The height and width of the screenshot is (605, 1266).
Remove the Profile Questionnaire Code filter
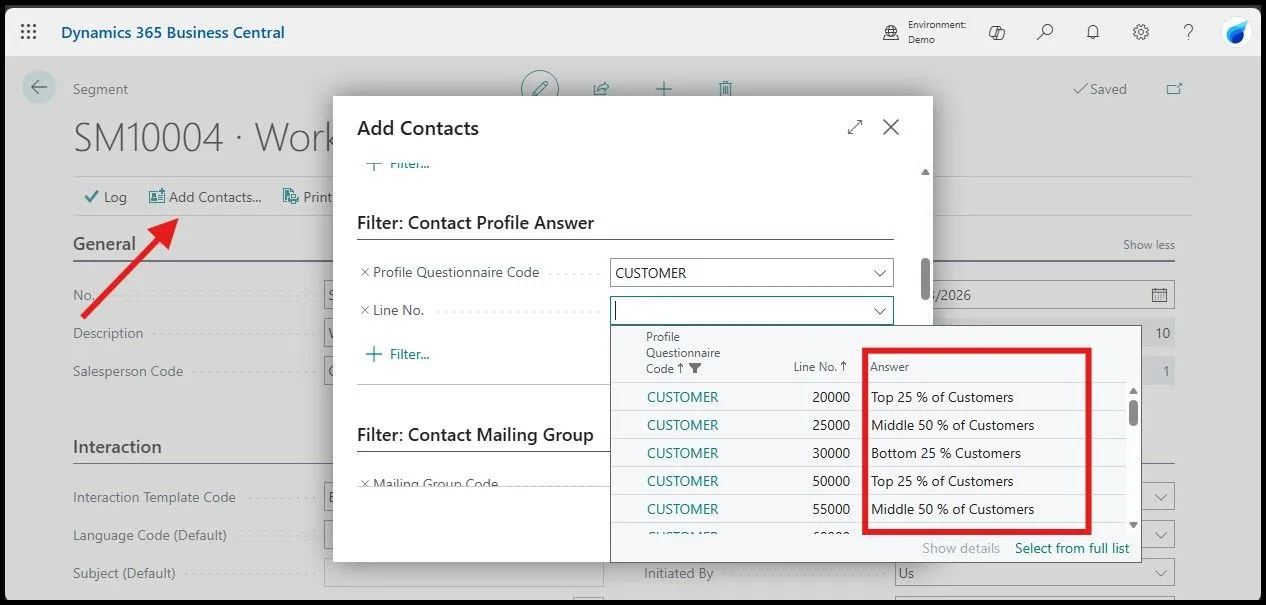tap(364, 272)
